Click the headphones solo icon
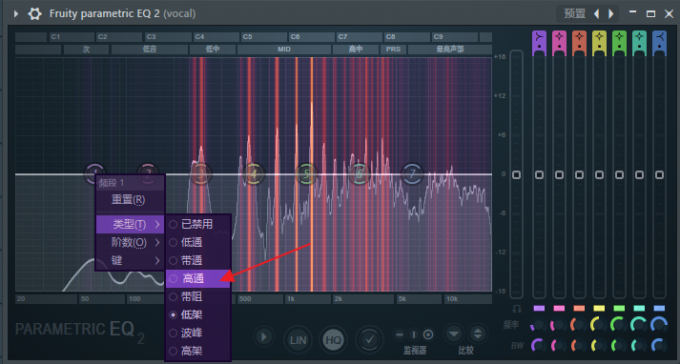This screenshot has height=364, width=680. pos(517,309)
